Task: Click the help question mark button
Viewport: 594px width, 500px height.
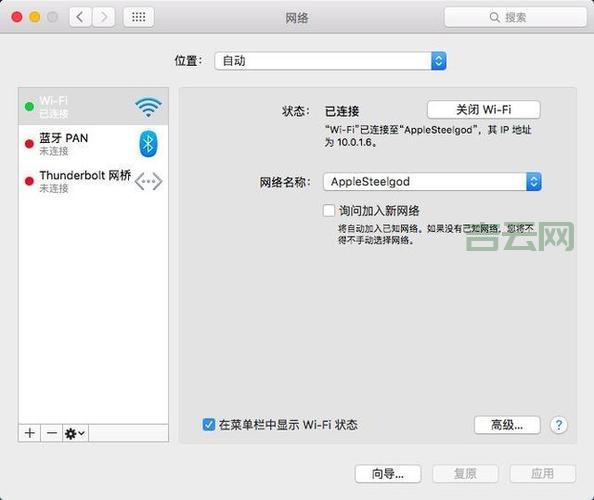Action: pyautogui.click(x=559, y=425)
